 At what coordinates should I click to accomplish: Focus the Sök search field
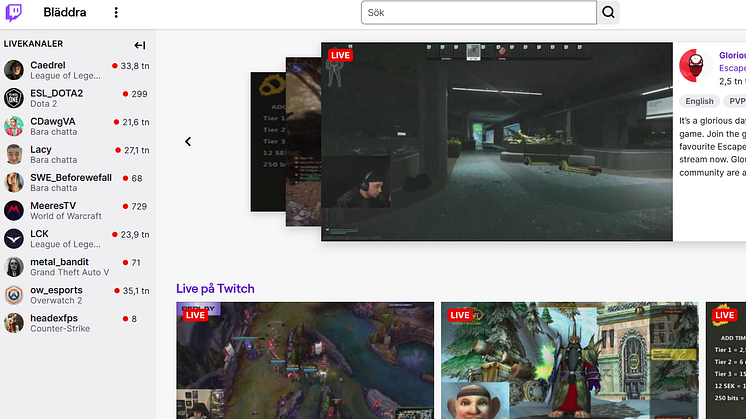pos(479,12)
